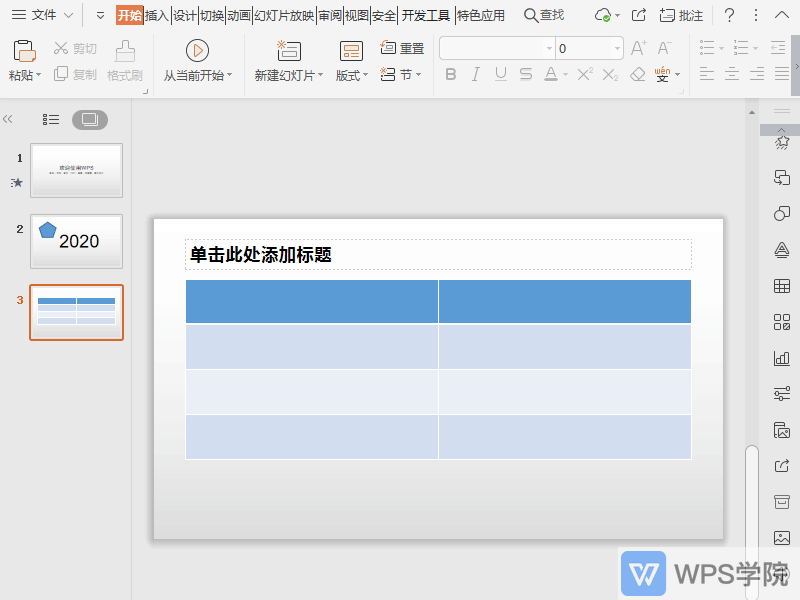Screen dimensions: 800x600
Task: Open the 幻灯片放映 (Slide Show) tab
Action: coord(283,14)
